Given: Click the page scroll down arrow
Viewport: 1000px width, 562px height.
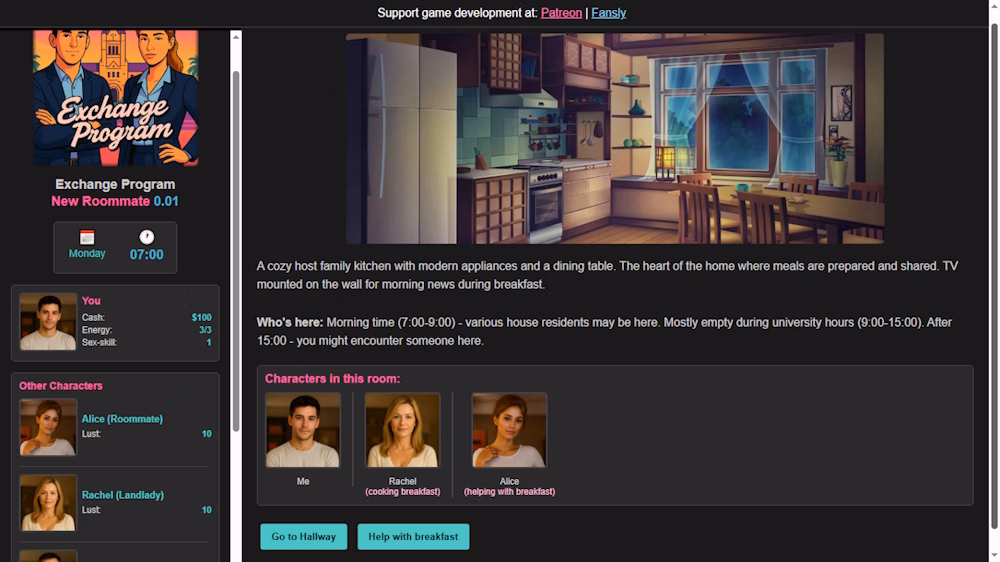Looking at the screenshot, I should pos(993,553).
